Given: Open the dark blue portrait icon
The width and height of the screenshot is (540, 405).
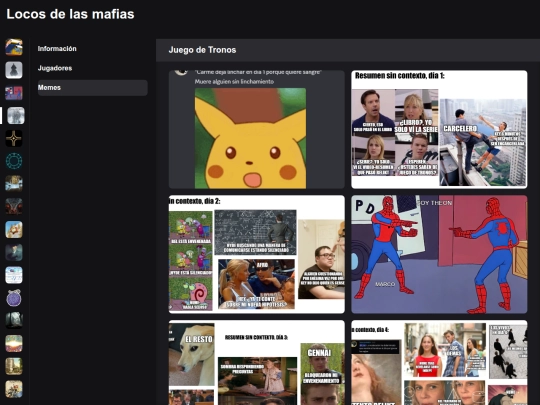Looking at the screenshot, I should (x=14, y=252).
